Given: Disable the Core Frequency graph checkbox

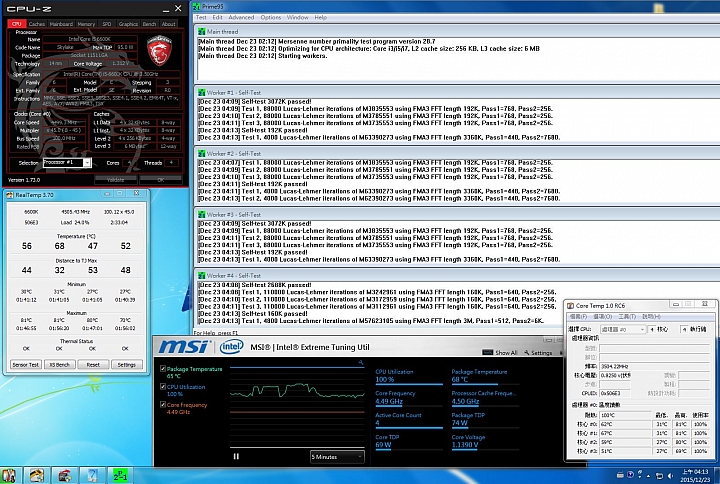Looking at the screenshot, I should [163, 404].
